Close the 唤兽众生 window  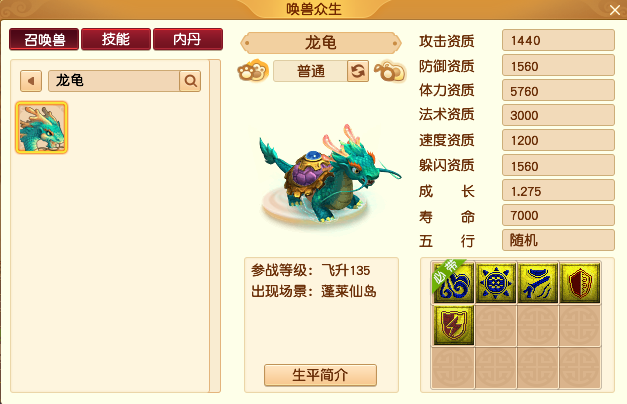pos(615,10)
